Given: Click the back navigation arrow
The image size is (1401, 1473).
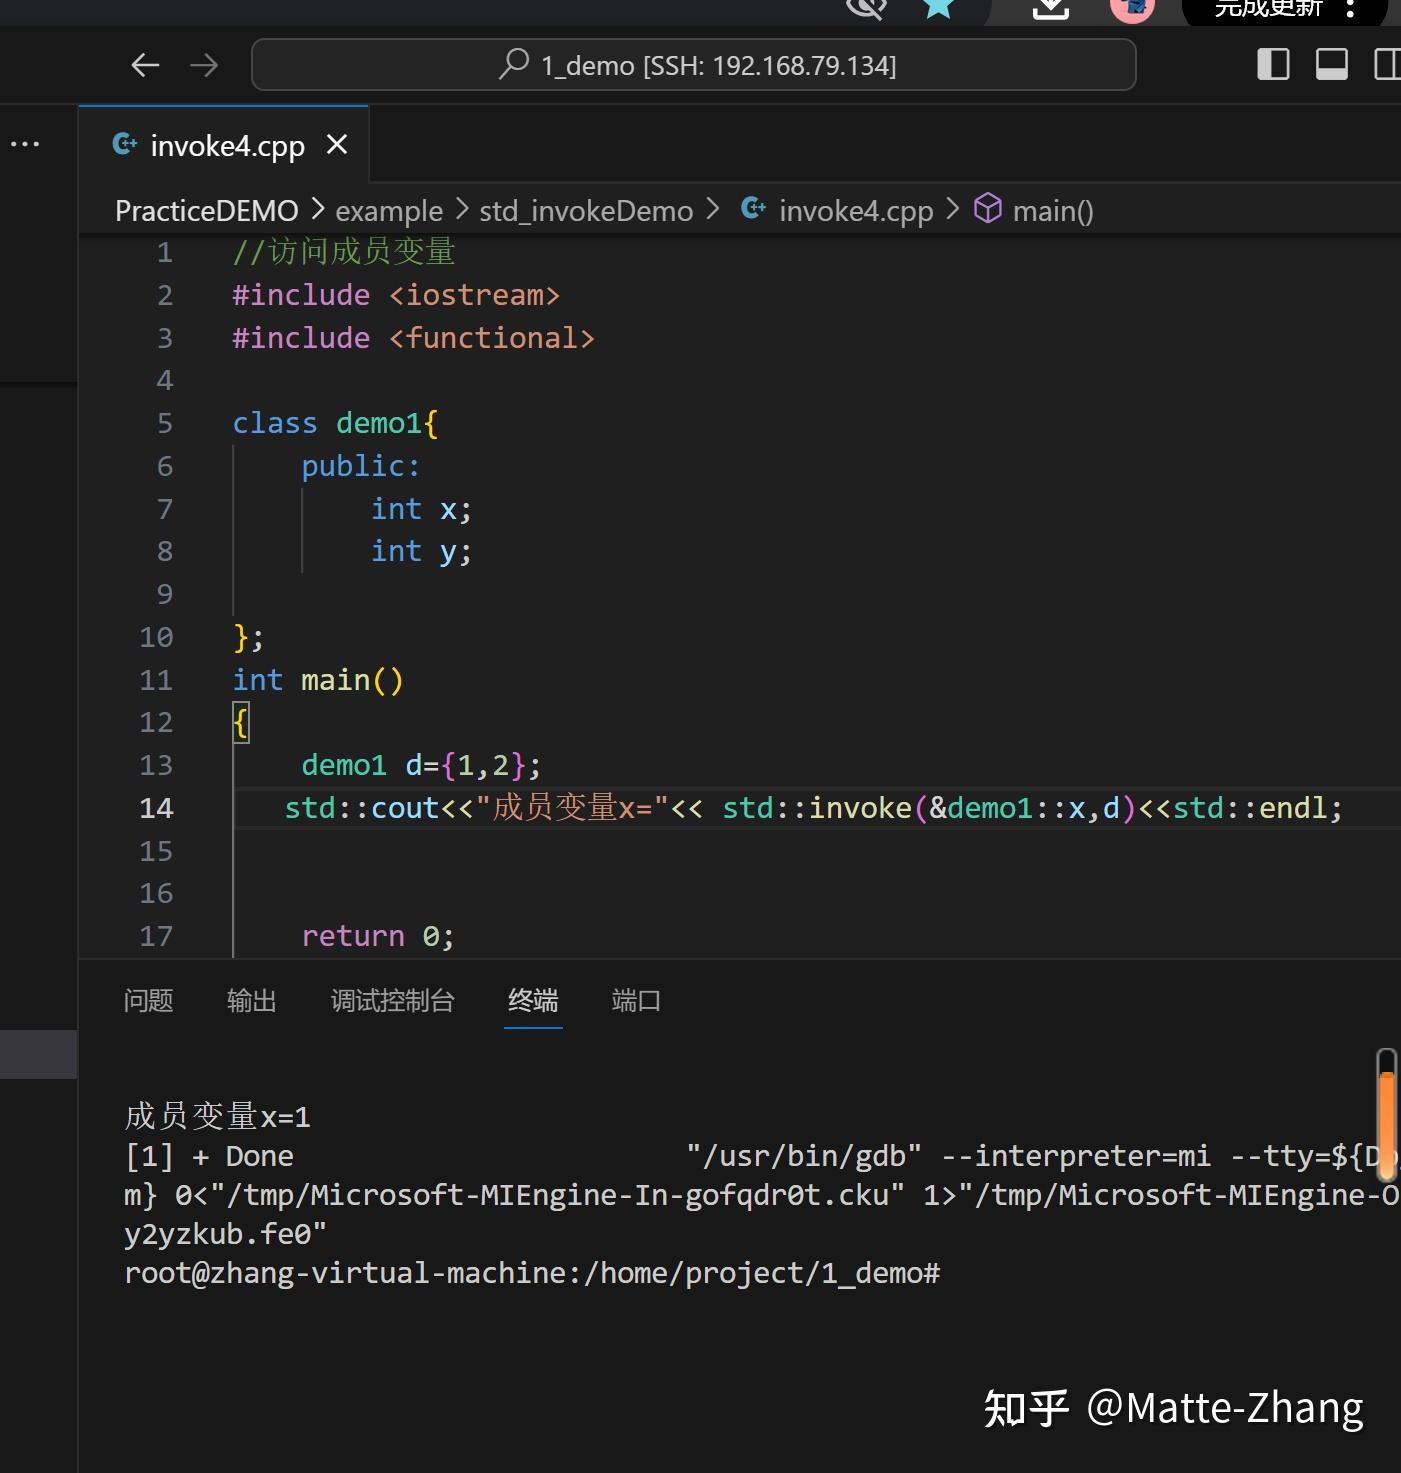Looking at the screenshot, I should 144,64.
